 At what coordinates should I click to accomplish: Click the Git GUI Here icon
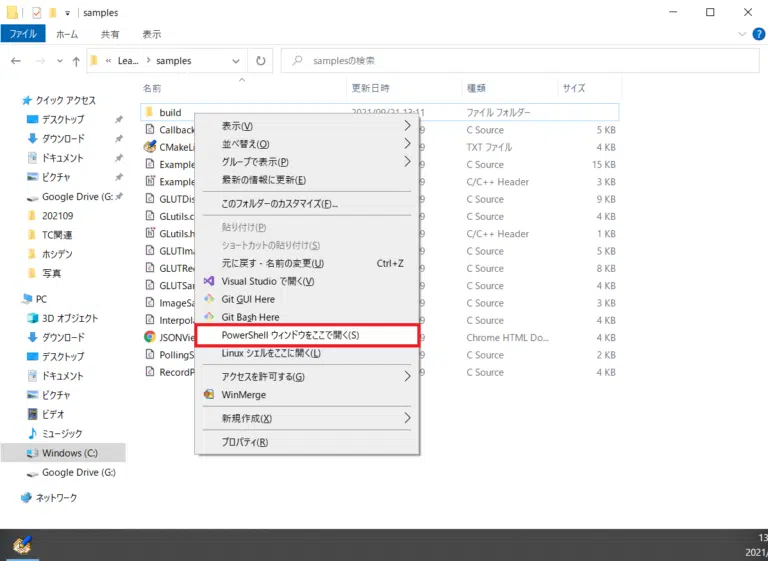pyautogui.click(x=209, y=299)
